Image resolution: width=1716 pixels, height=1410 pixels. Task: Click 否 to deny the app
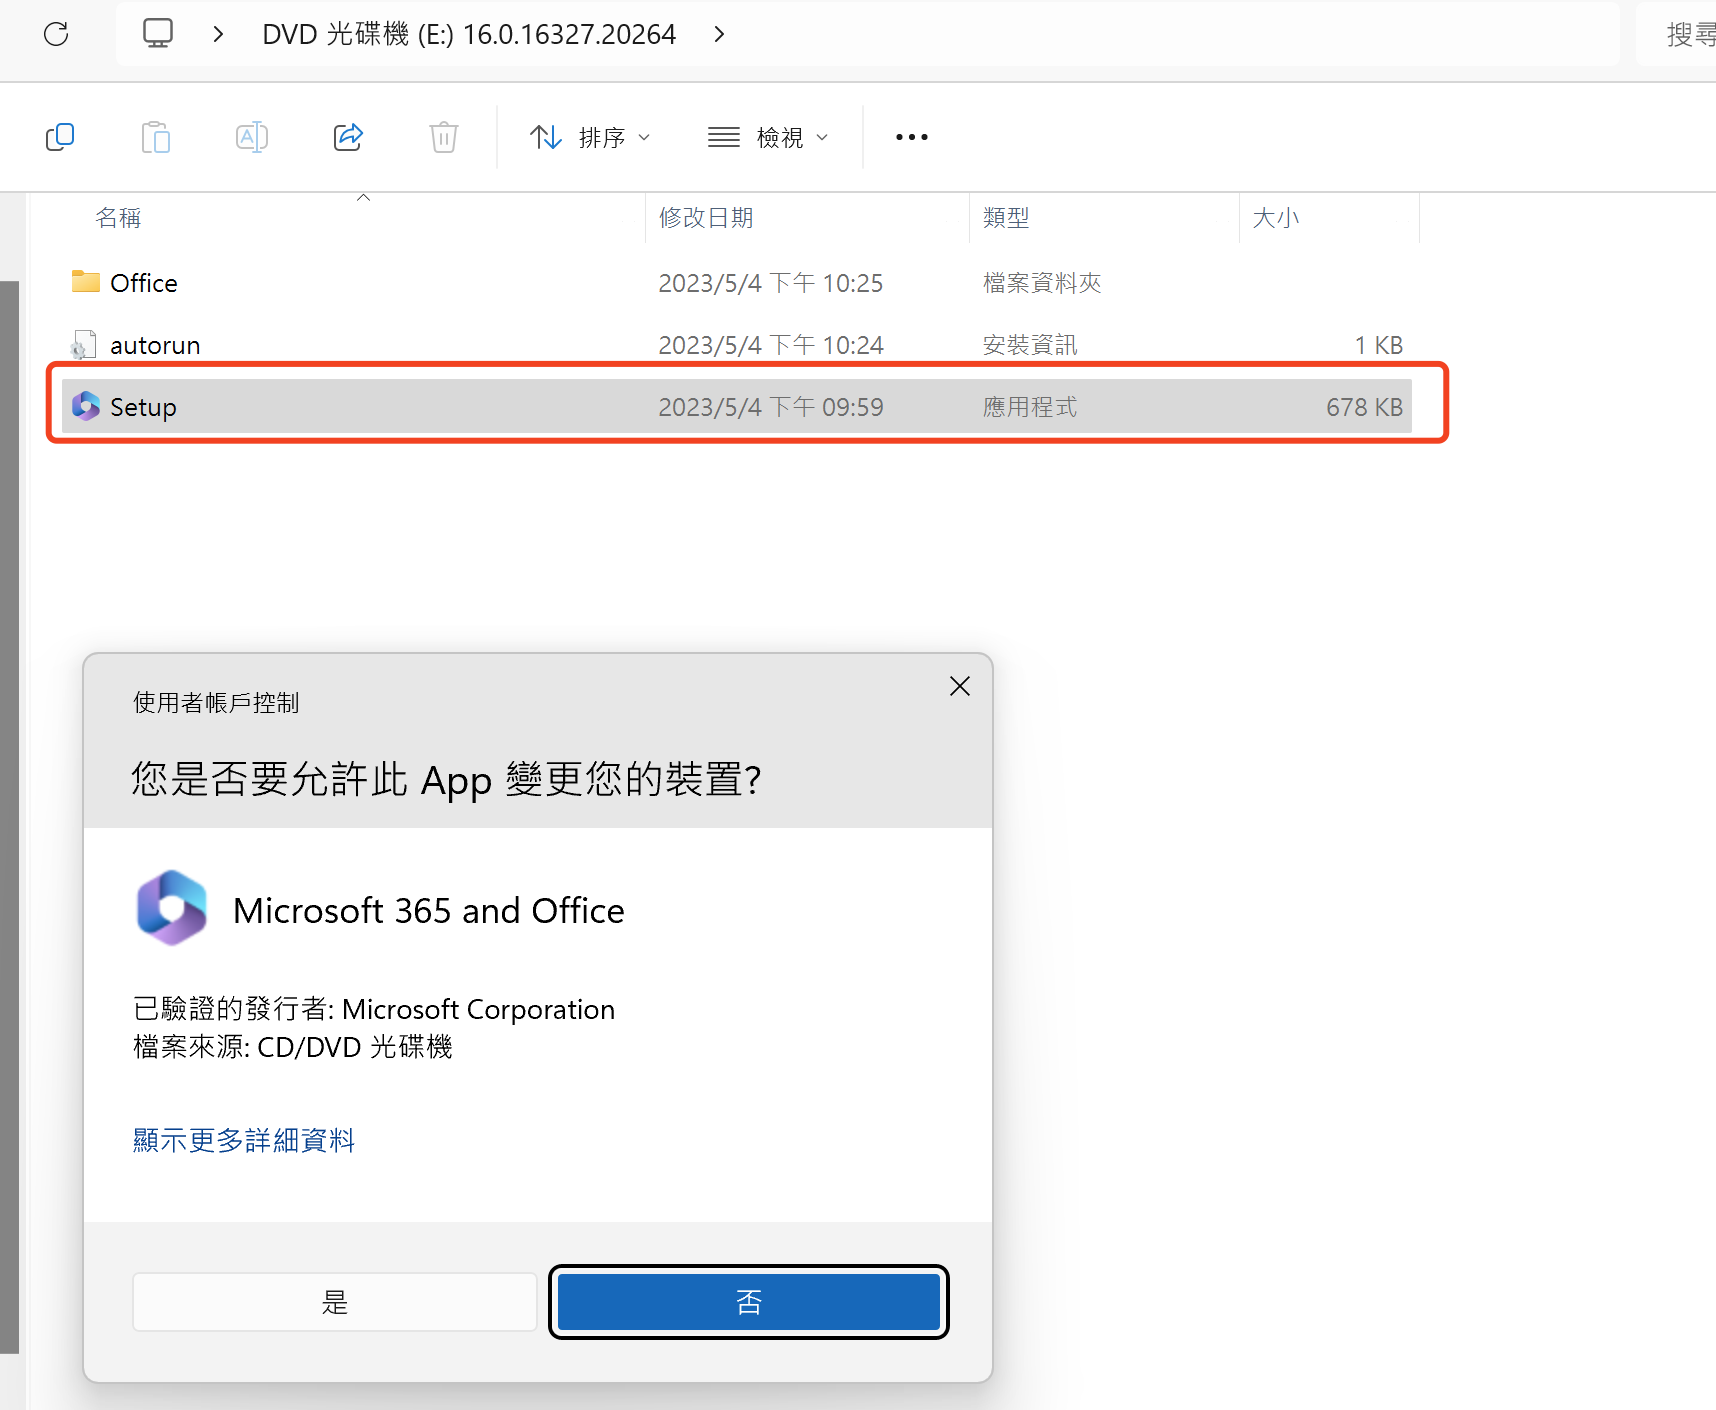[x=748, y=1302]
